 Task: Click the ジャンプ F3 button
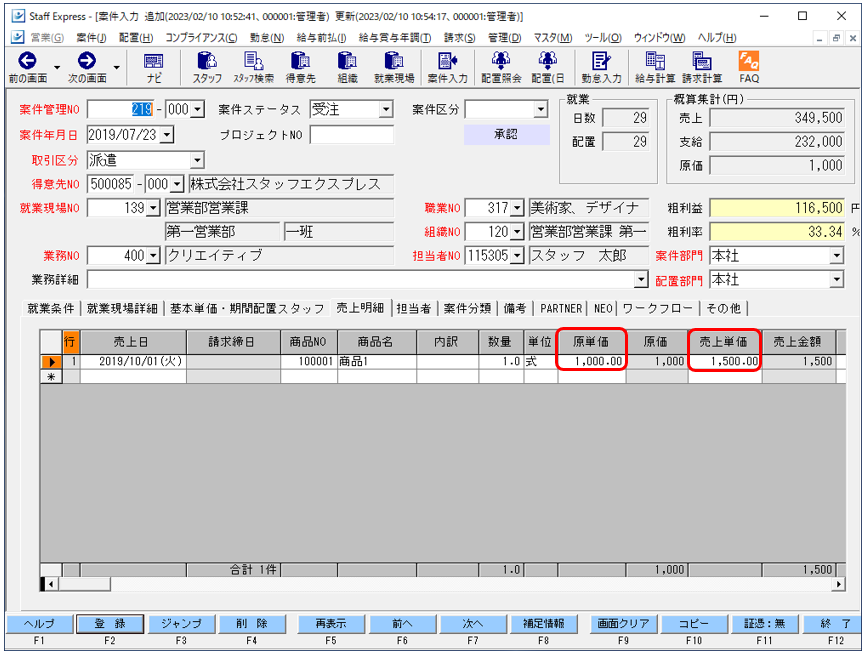pyautogui.click(x=181, y=624)
